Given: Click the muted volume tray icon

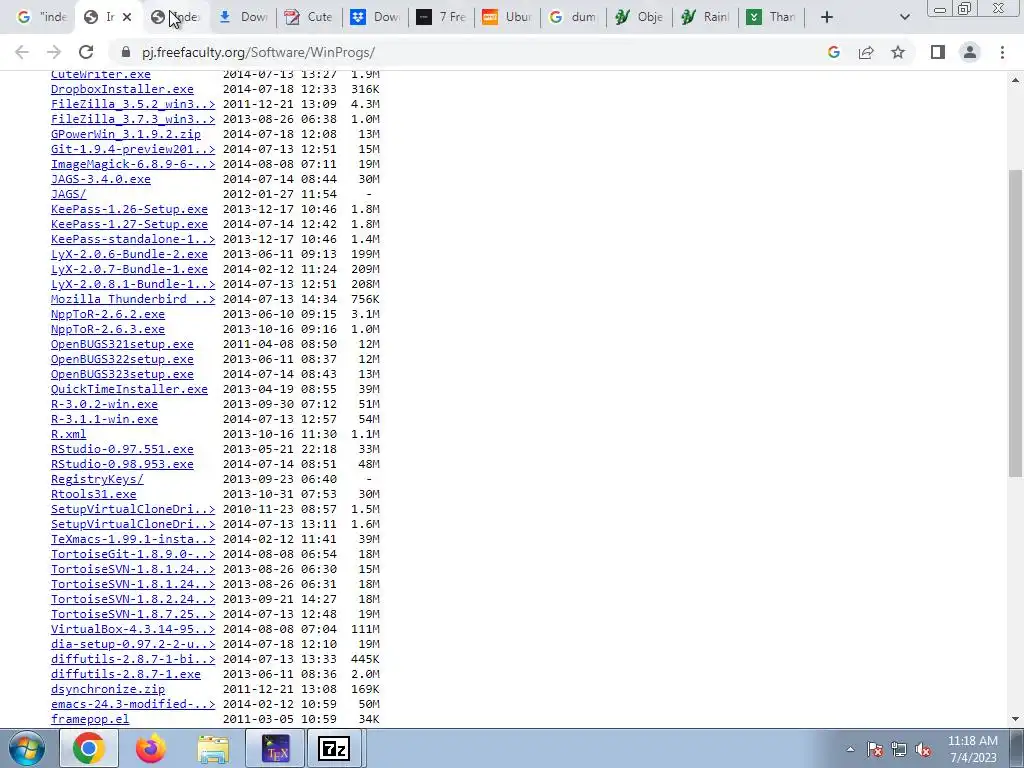Looking at the screenshot, I should (923, 749).
